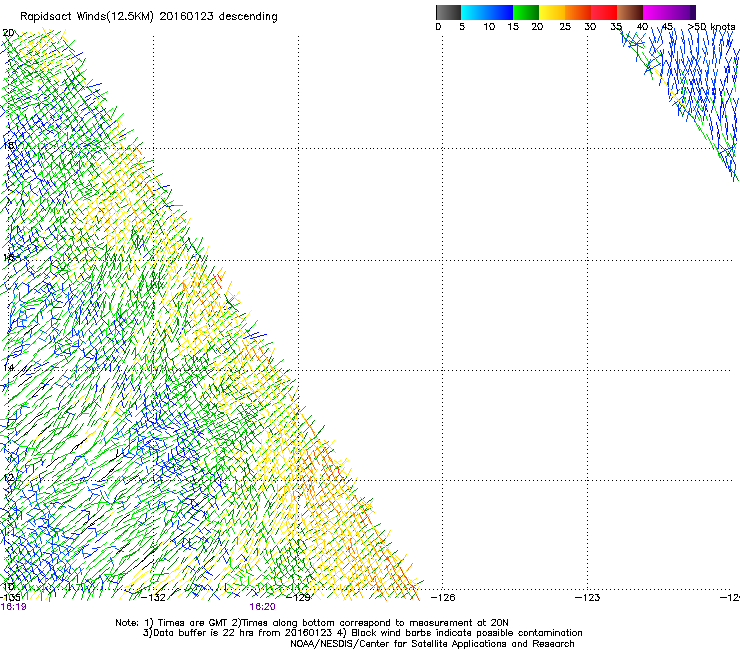Click the '>50 knots' legend label
The image size is (740, 650).
pyautogui.click(x=711, y=27)
